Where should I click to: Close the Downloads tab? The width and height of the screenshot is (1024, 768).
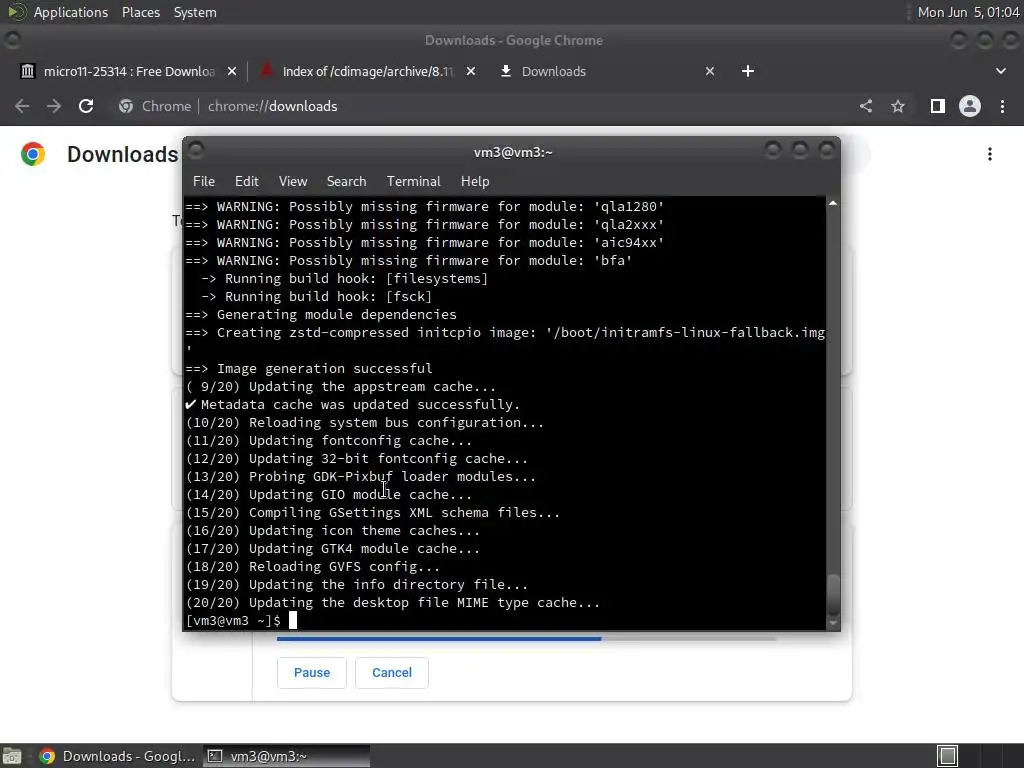710,71
